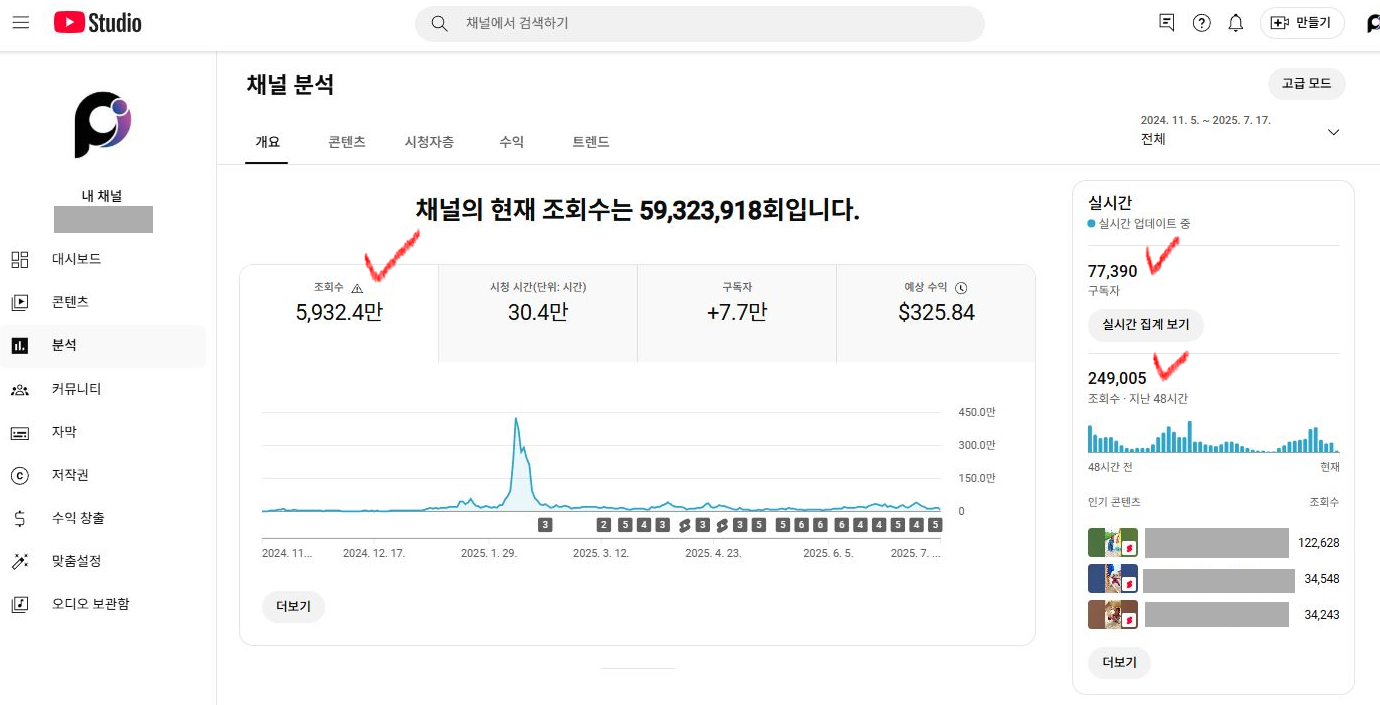Click the views warning triangle icon

point(357,288)
